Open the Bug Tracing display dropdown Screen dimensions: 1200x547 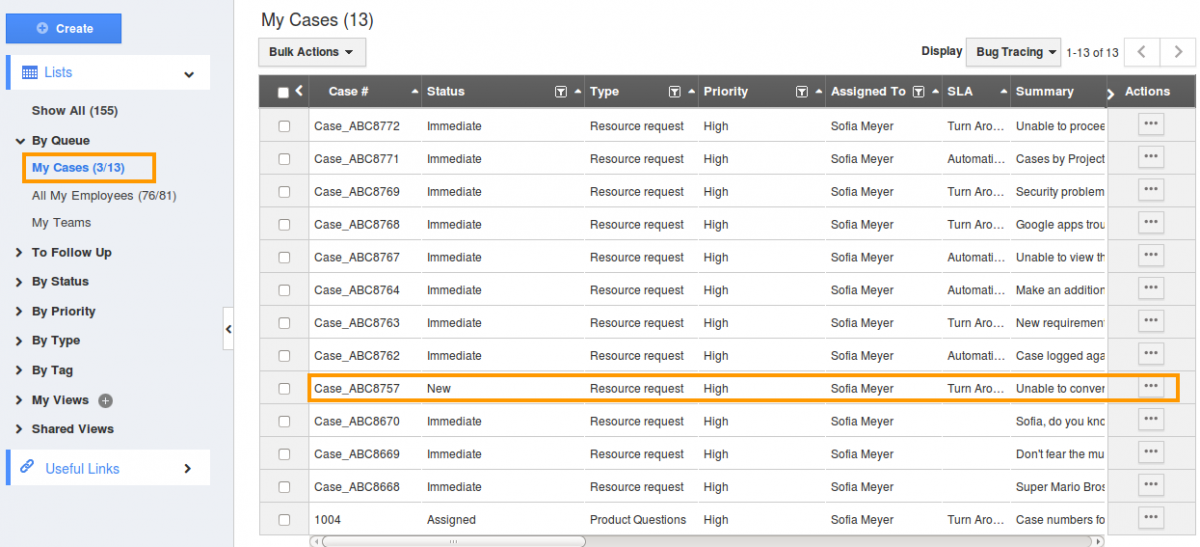coord(1016,52)
